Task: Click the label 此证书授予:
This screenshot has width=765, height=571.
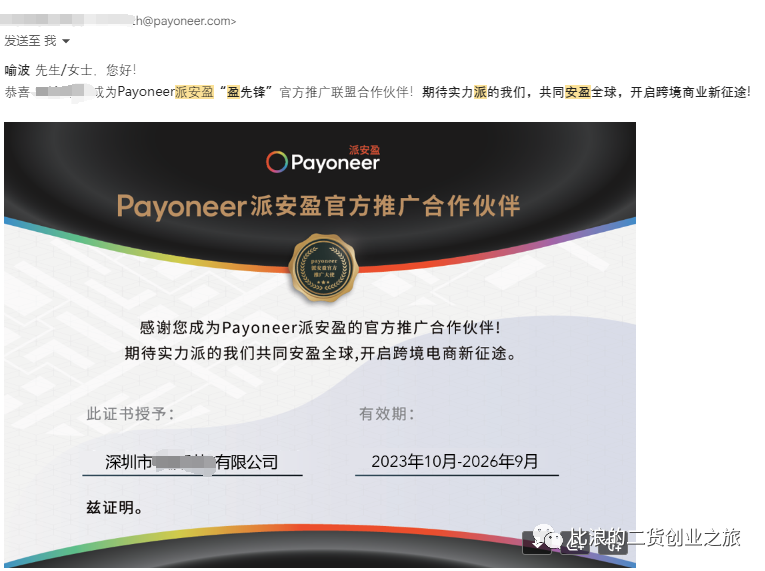Action: pyautogui.click(x=130, y=414)
